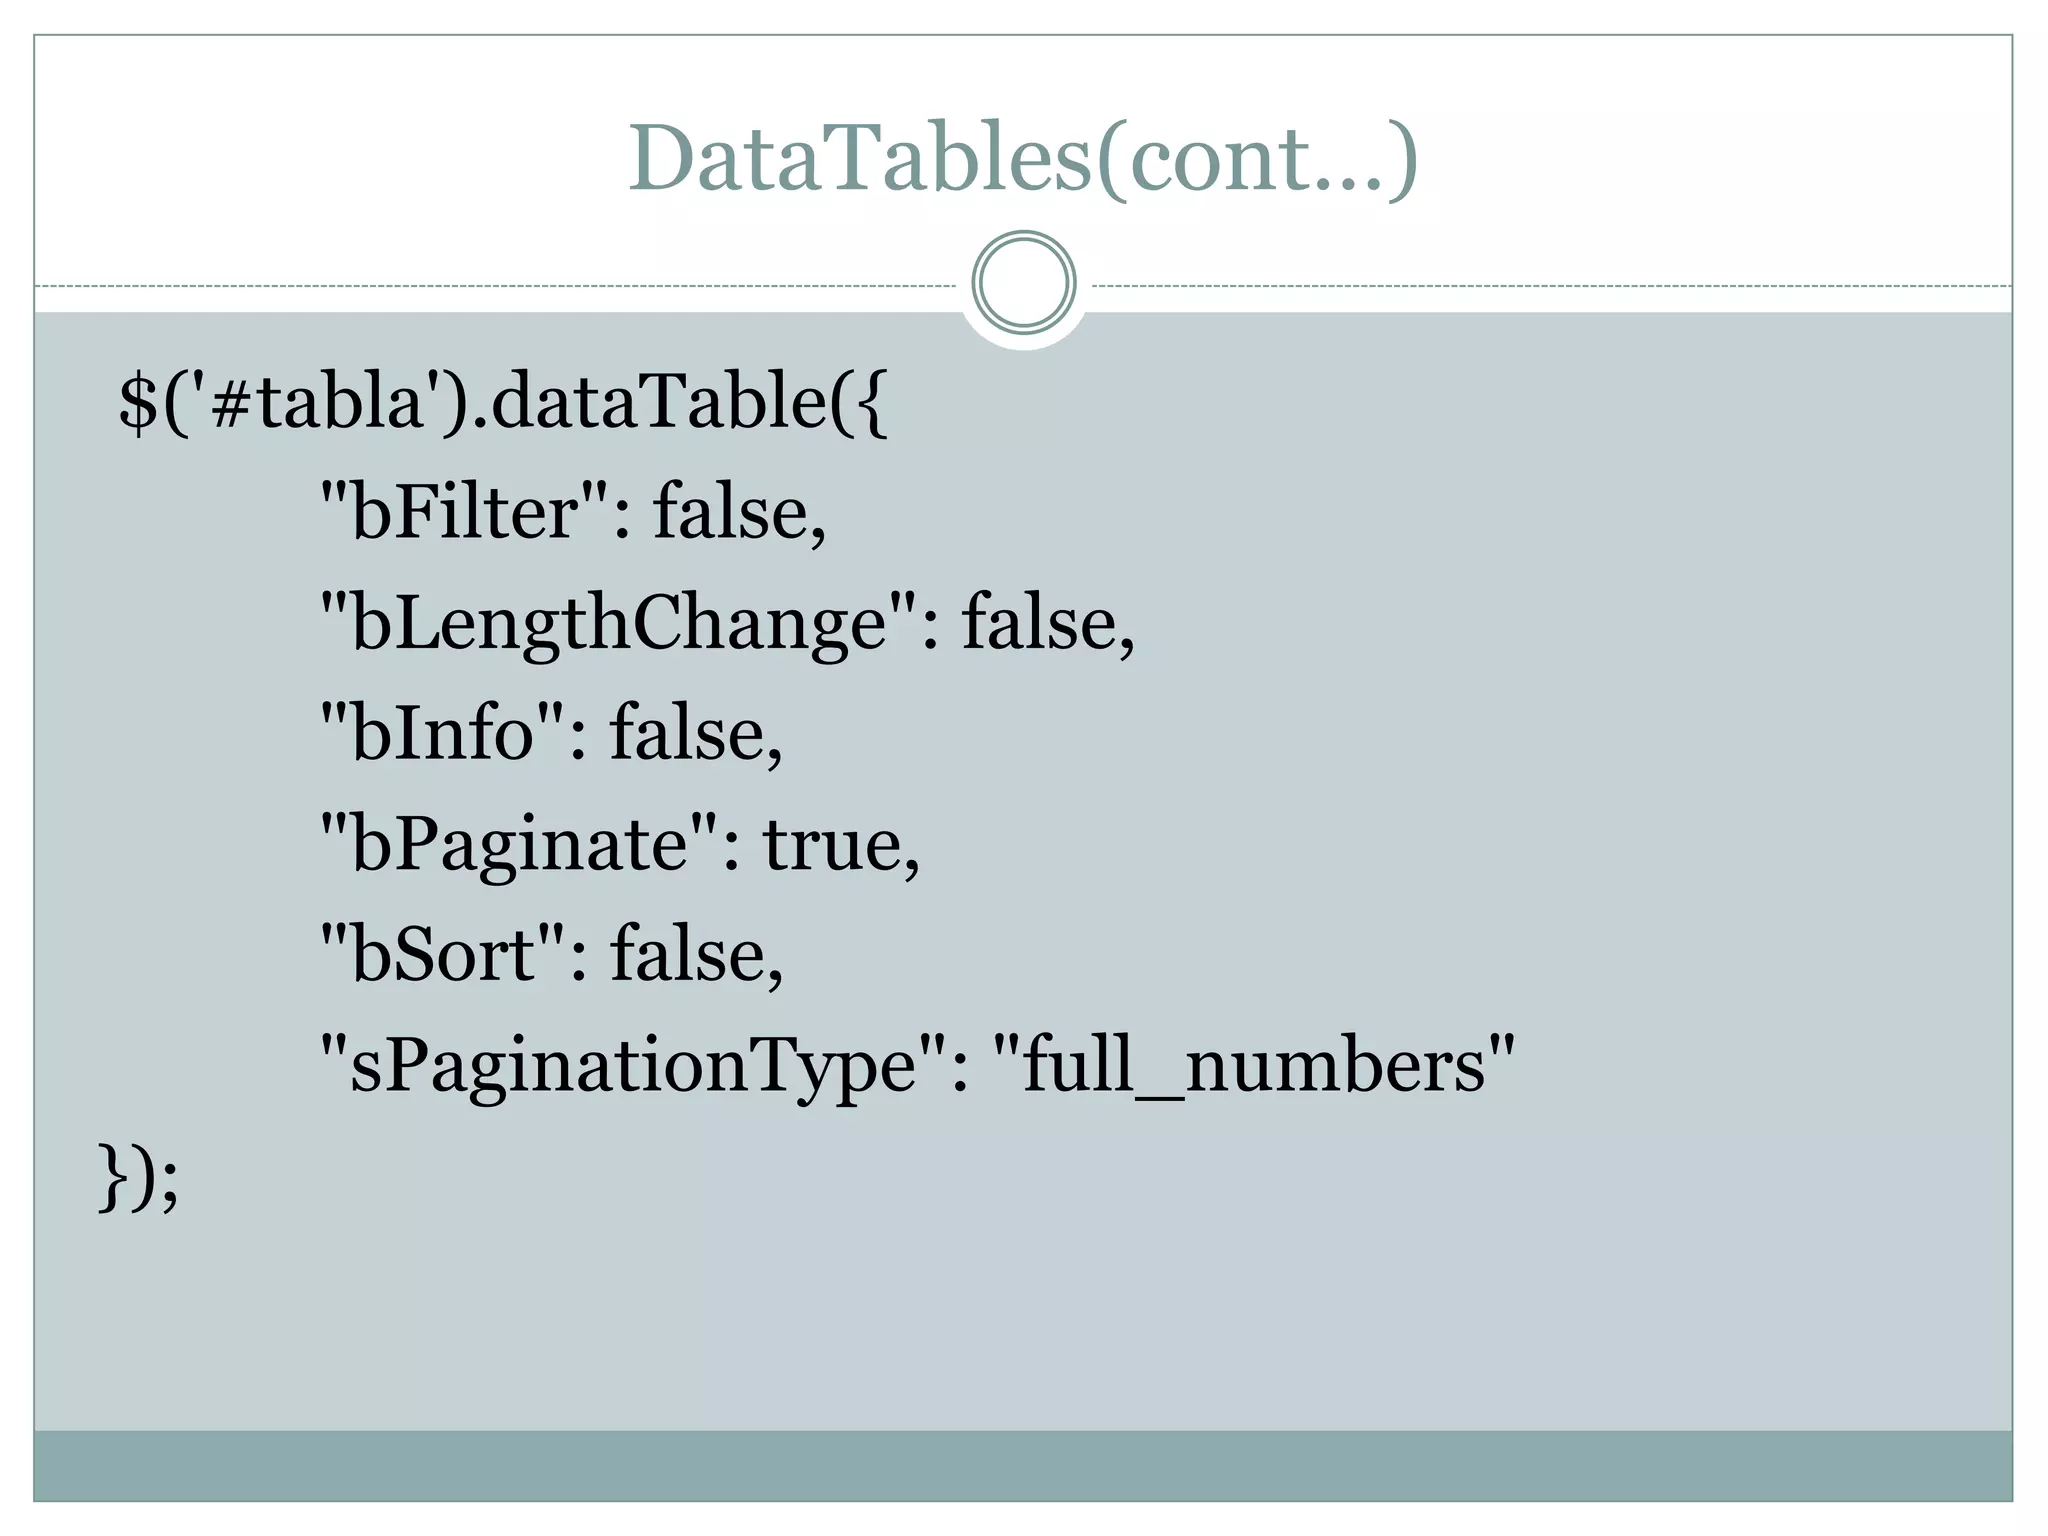Screen dimensions: 2048x1536
Task: Click the closing "});" of the code
Action: [138, 1177]
